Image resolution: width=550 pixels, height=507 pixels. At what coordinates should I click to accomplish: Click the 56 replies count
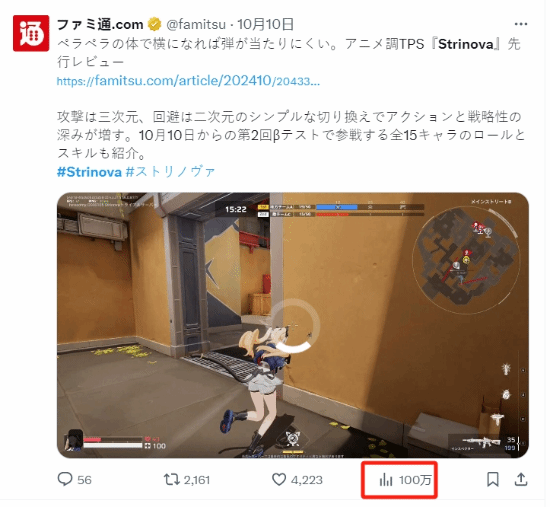pyautogui.click(x=84, y=480)
